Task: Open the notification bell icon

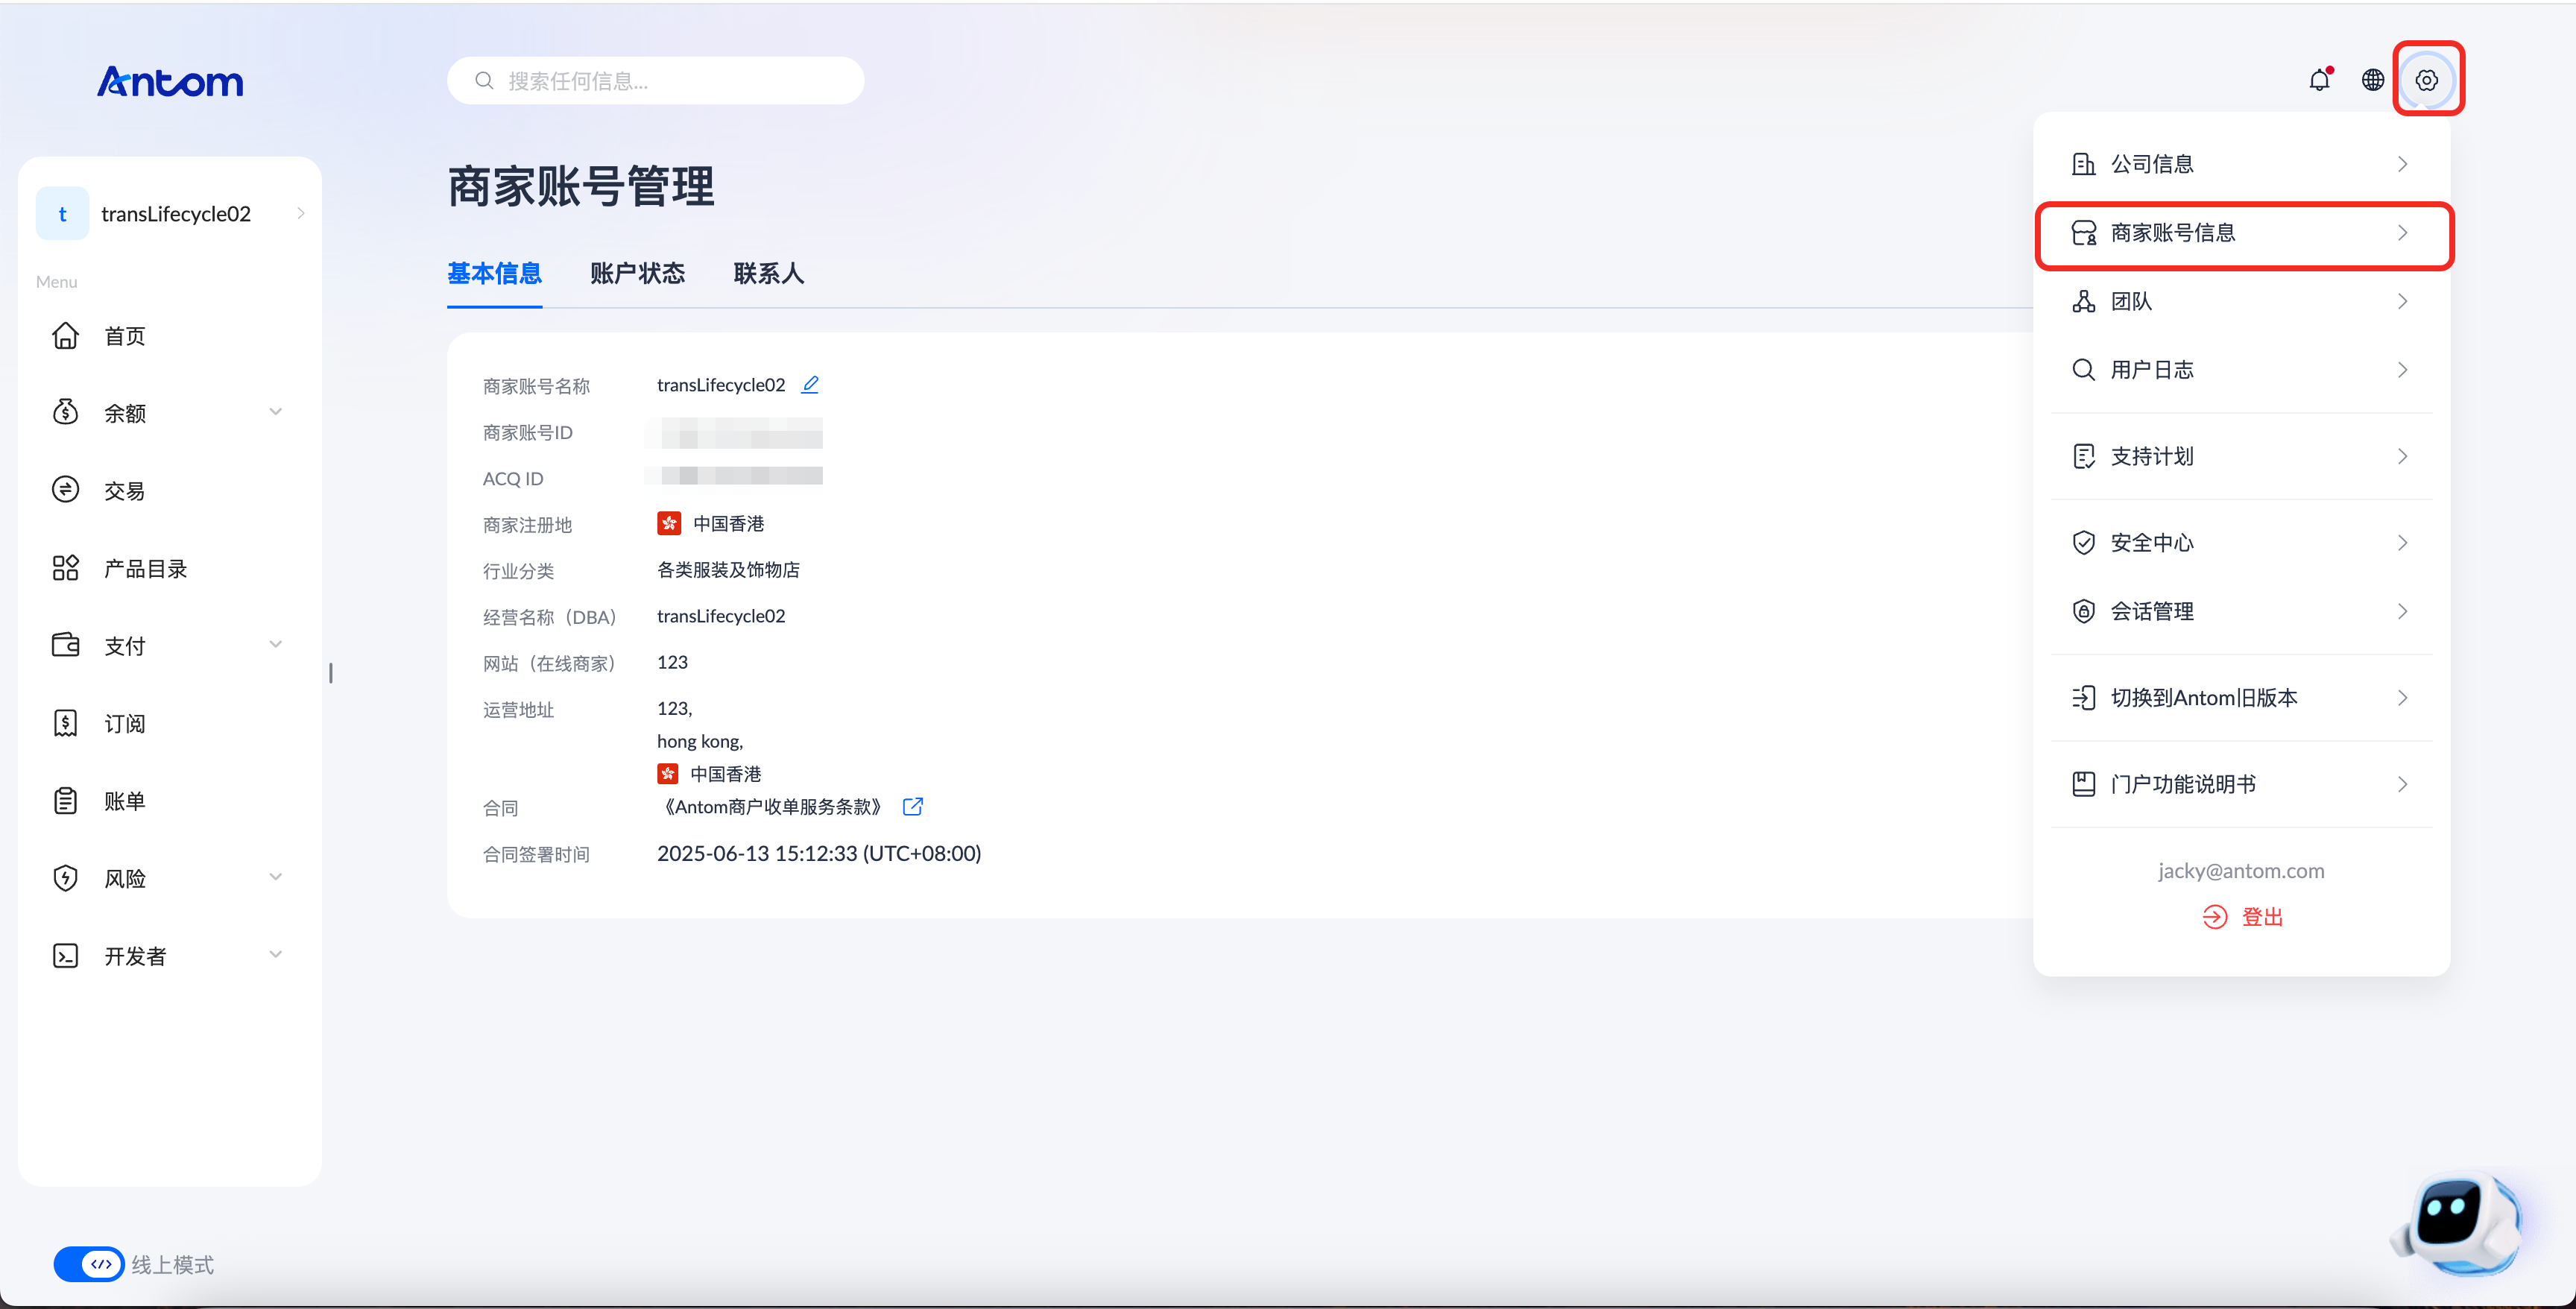Action: [2319, 80]
